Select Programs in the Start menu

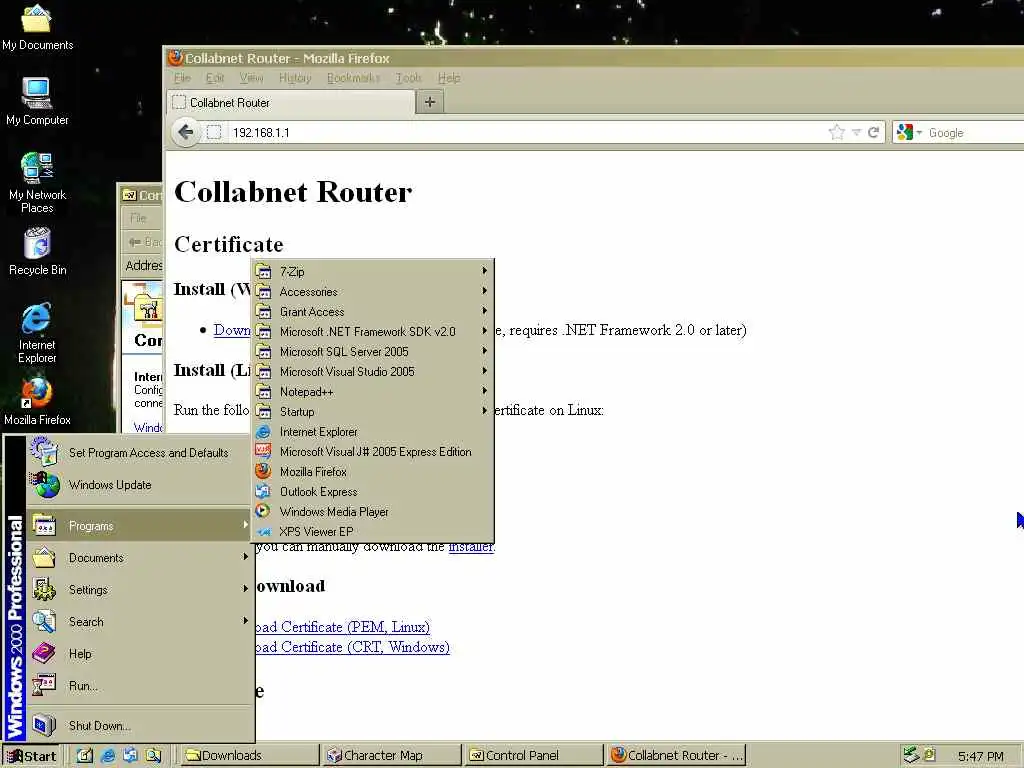click(140, 526)
